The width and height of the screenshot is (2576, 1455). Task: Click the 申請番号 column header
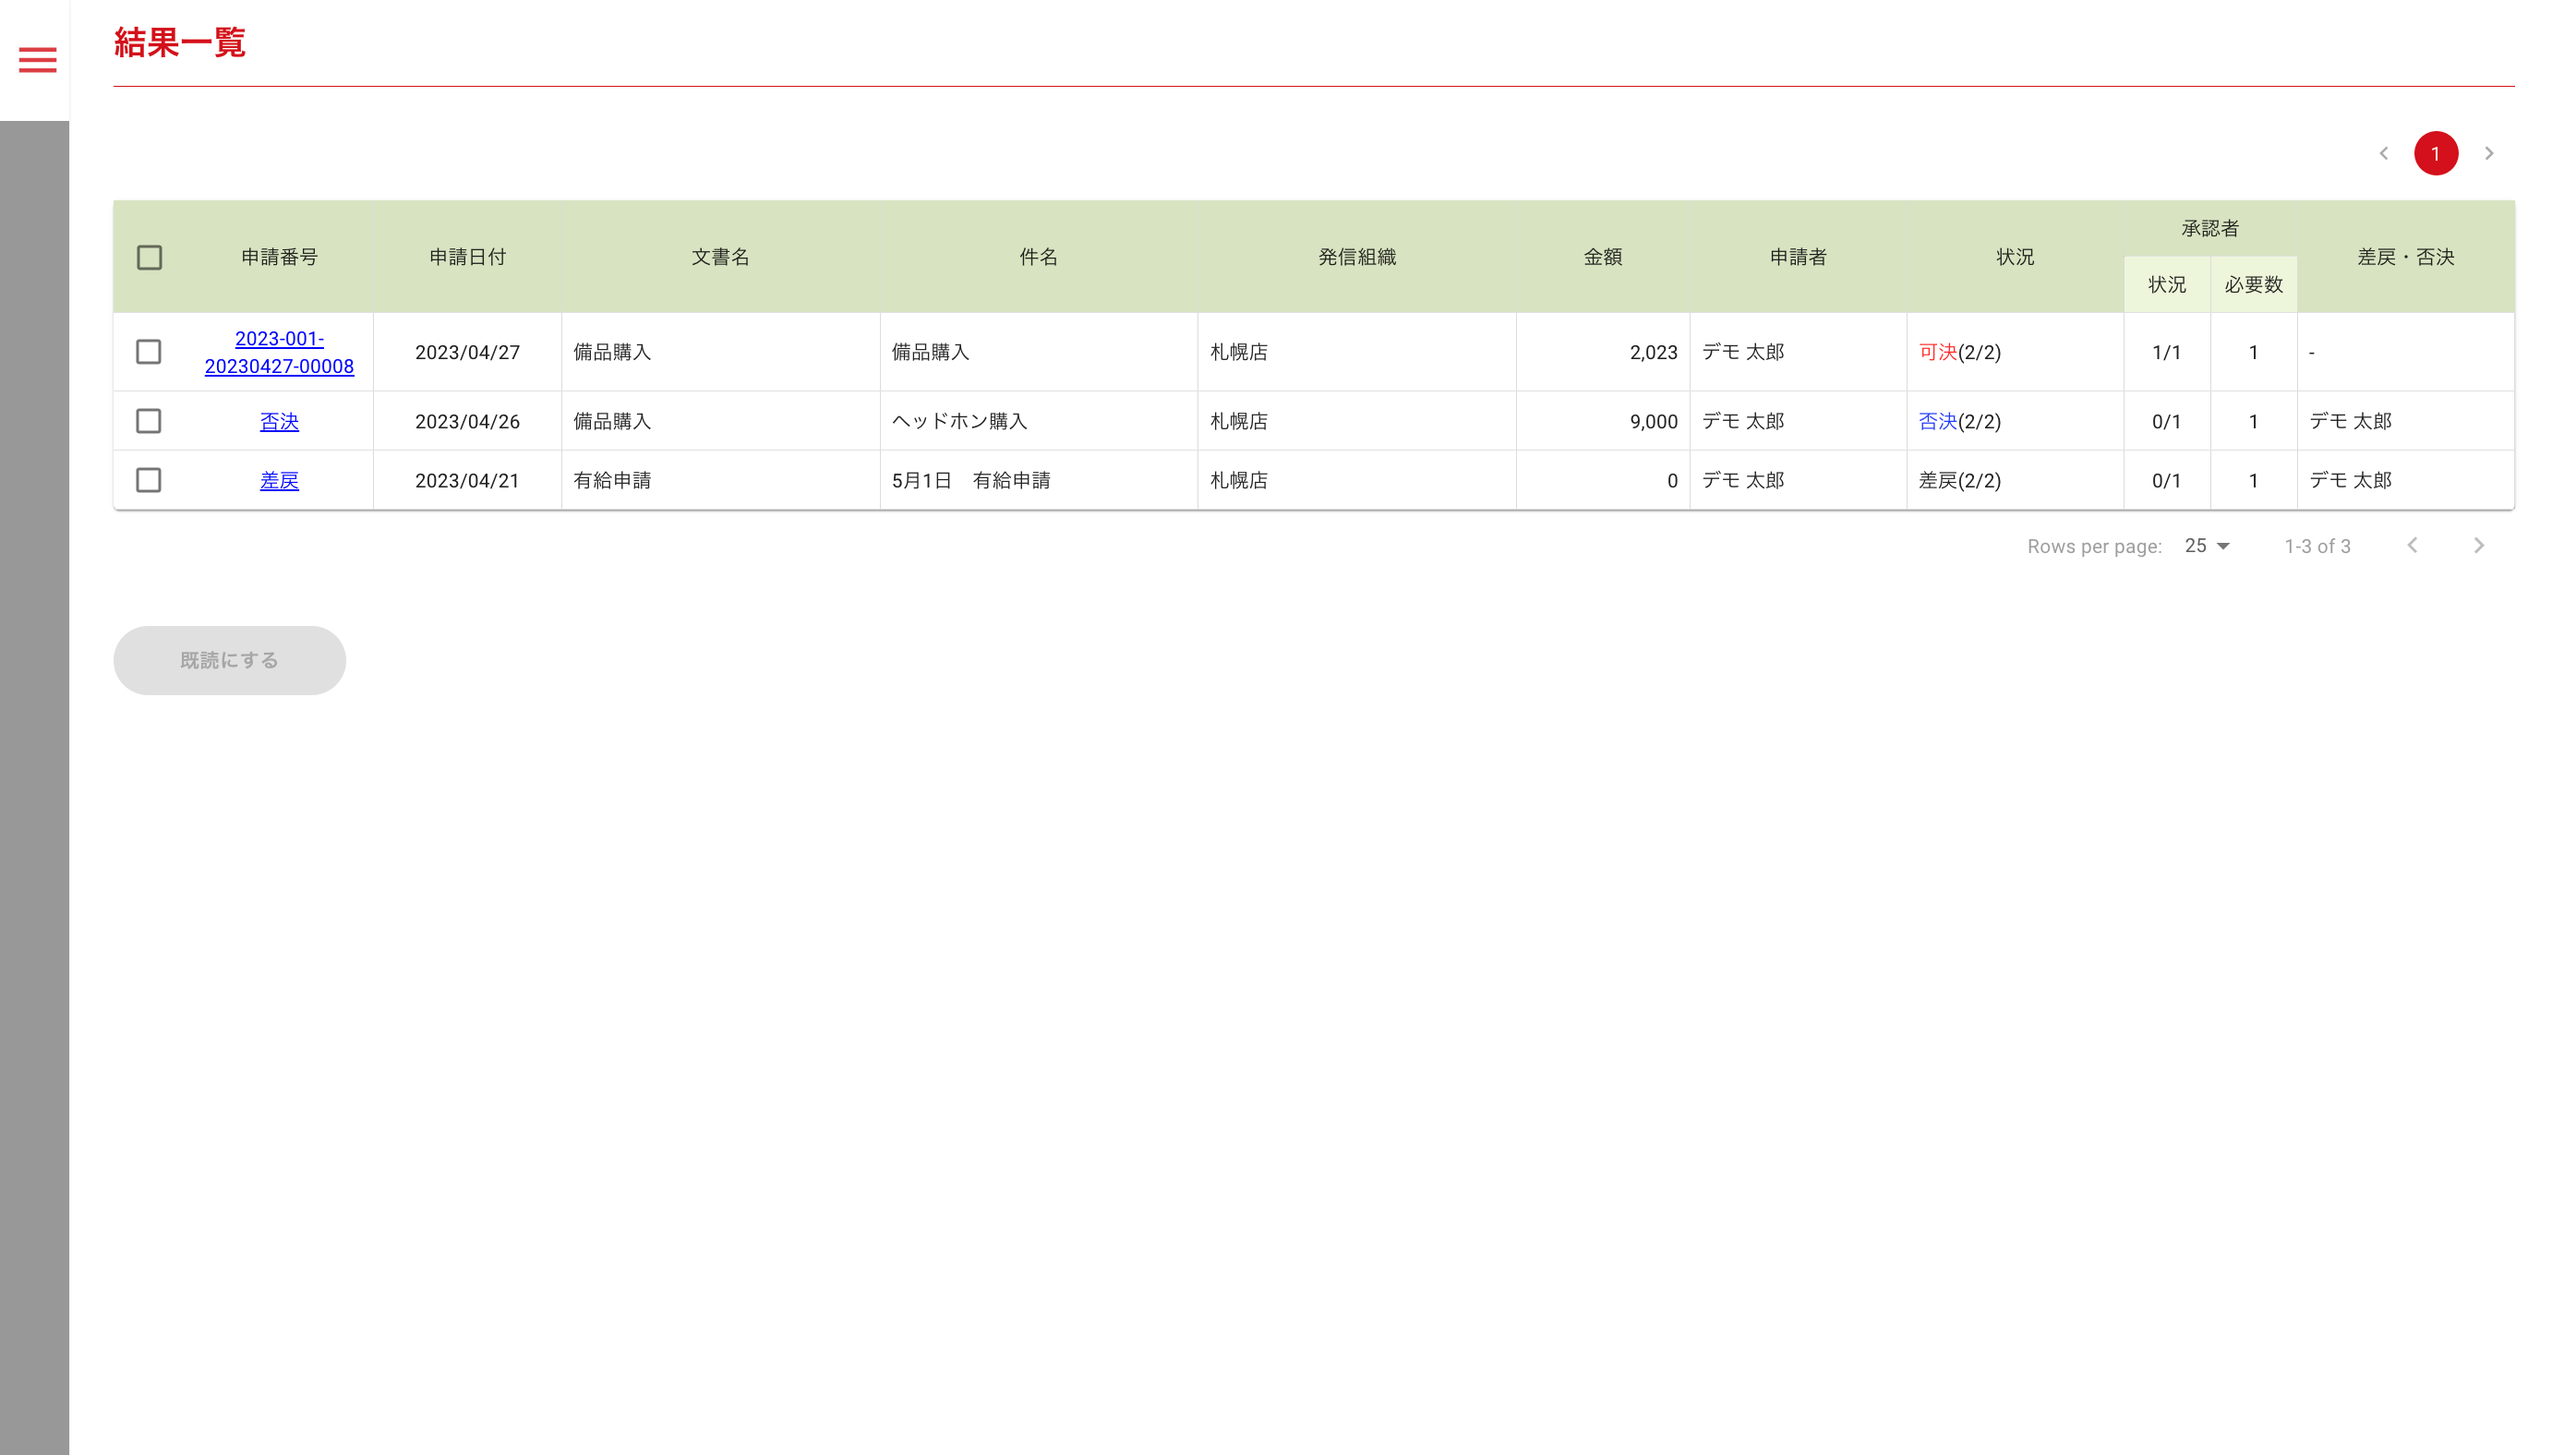(x=279, y=257)
